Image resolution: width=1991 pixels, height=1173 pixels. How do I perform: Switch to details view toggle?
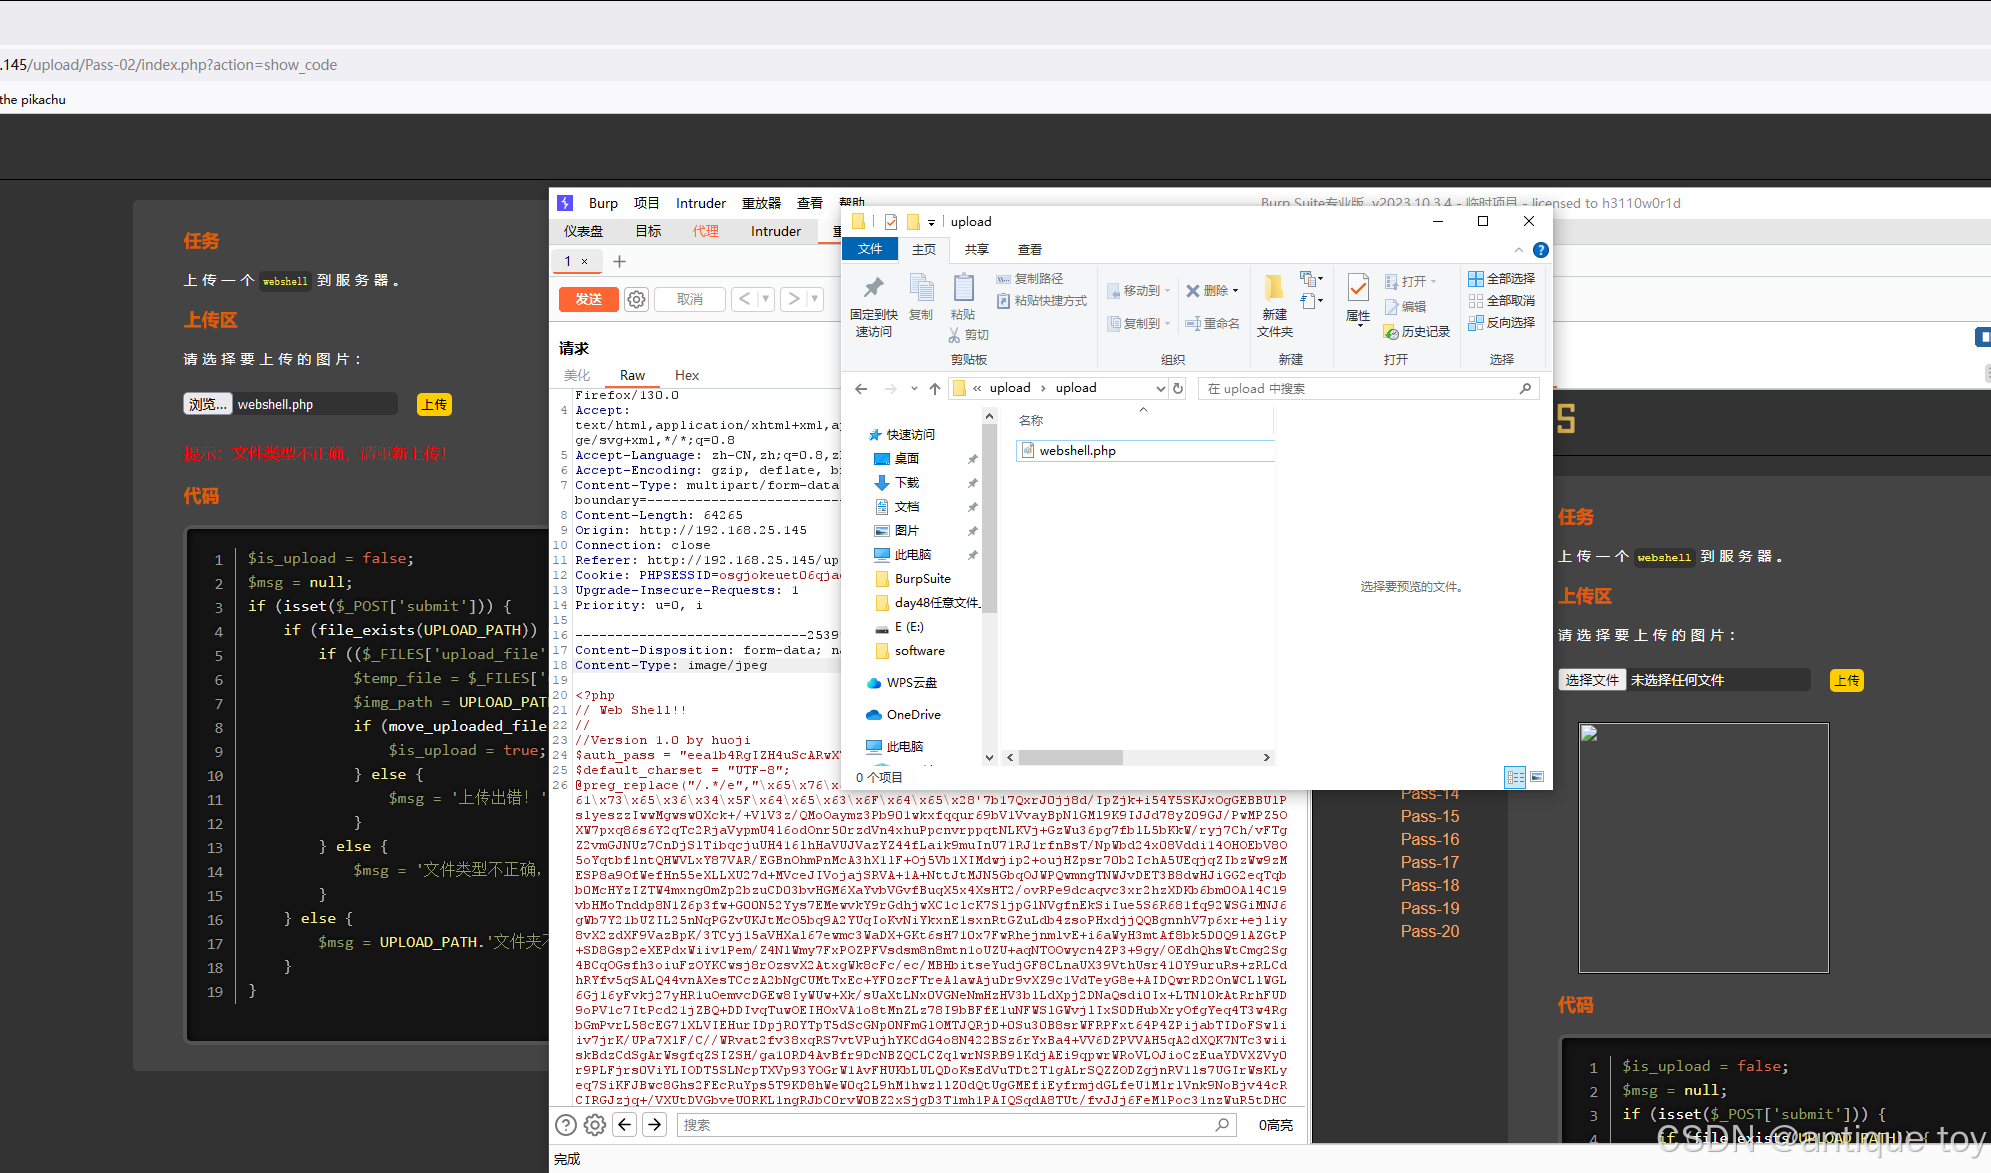(1515, 777)
